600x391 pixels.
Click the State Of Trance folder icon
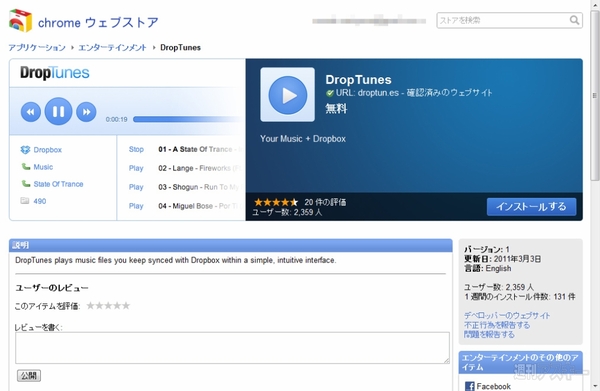click(x=26, y=184)
